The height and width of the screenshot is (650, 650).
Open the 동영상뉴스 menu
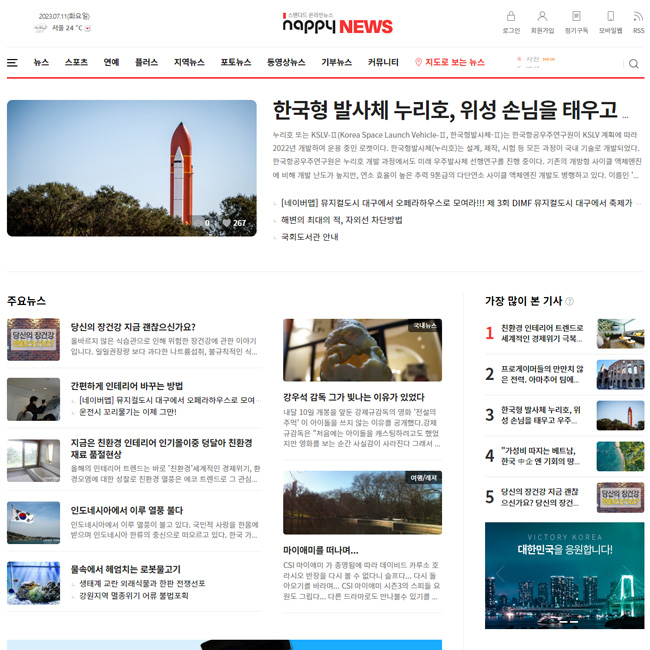(286, 62)
